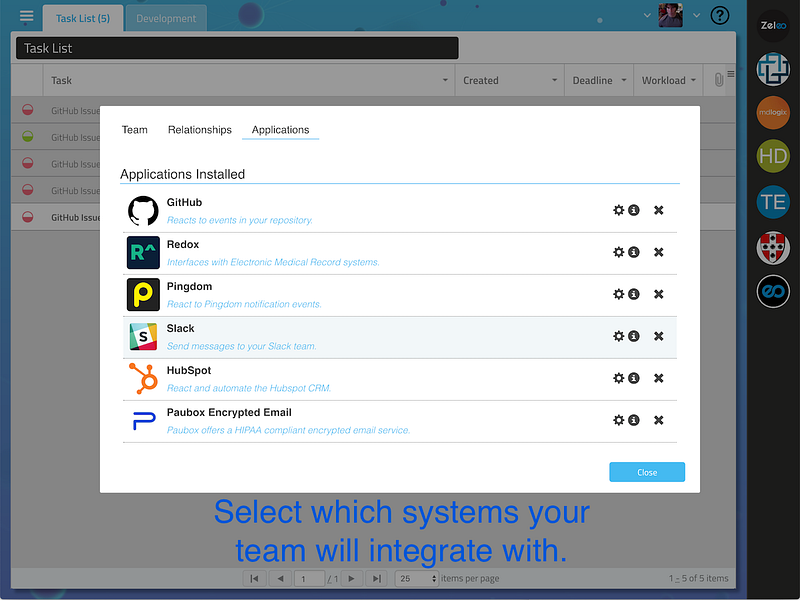
Task: Show Paubox info icon
Action: tap(634, 420)
